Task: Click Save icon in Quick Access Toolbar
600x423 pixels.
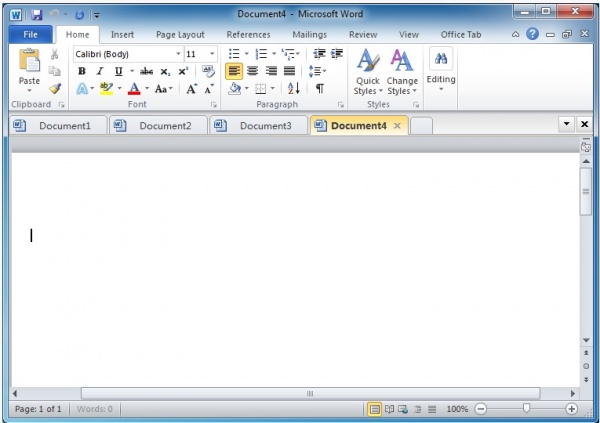Action: click(37, 15)
